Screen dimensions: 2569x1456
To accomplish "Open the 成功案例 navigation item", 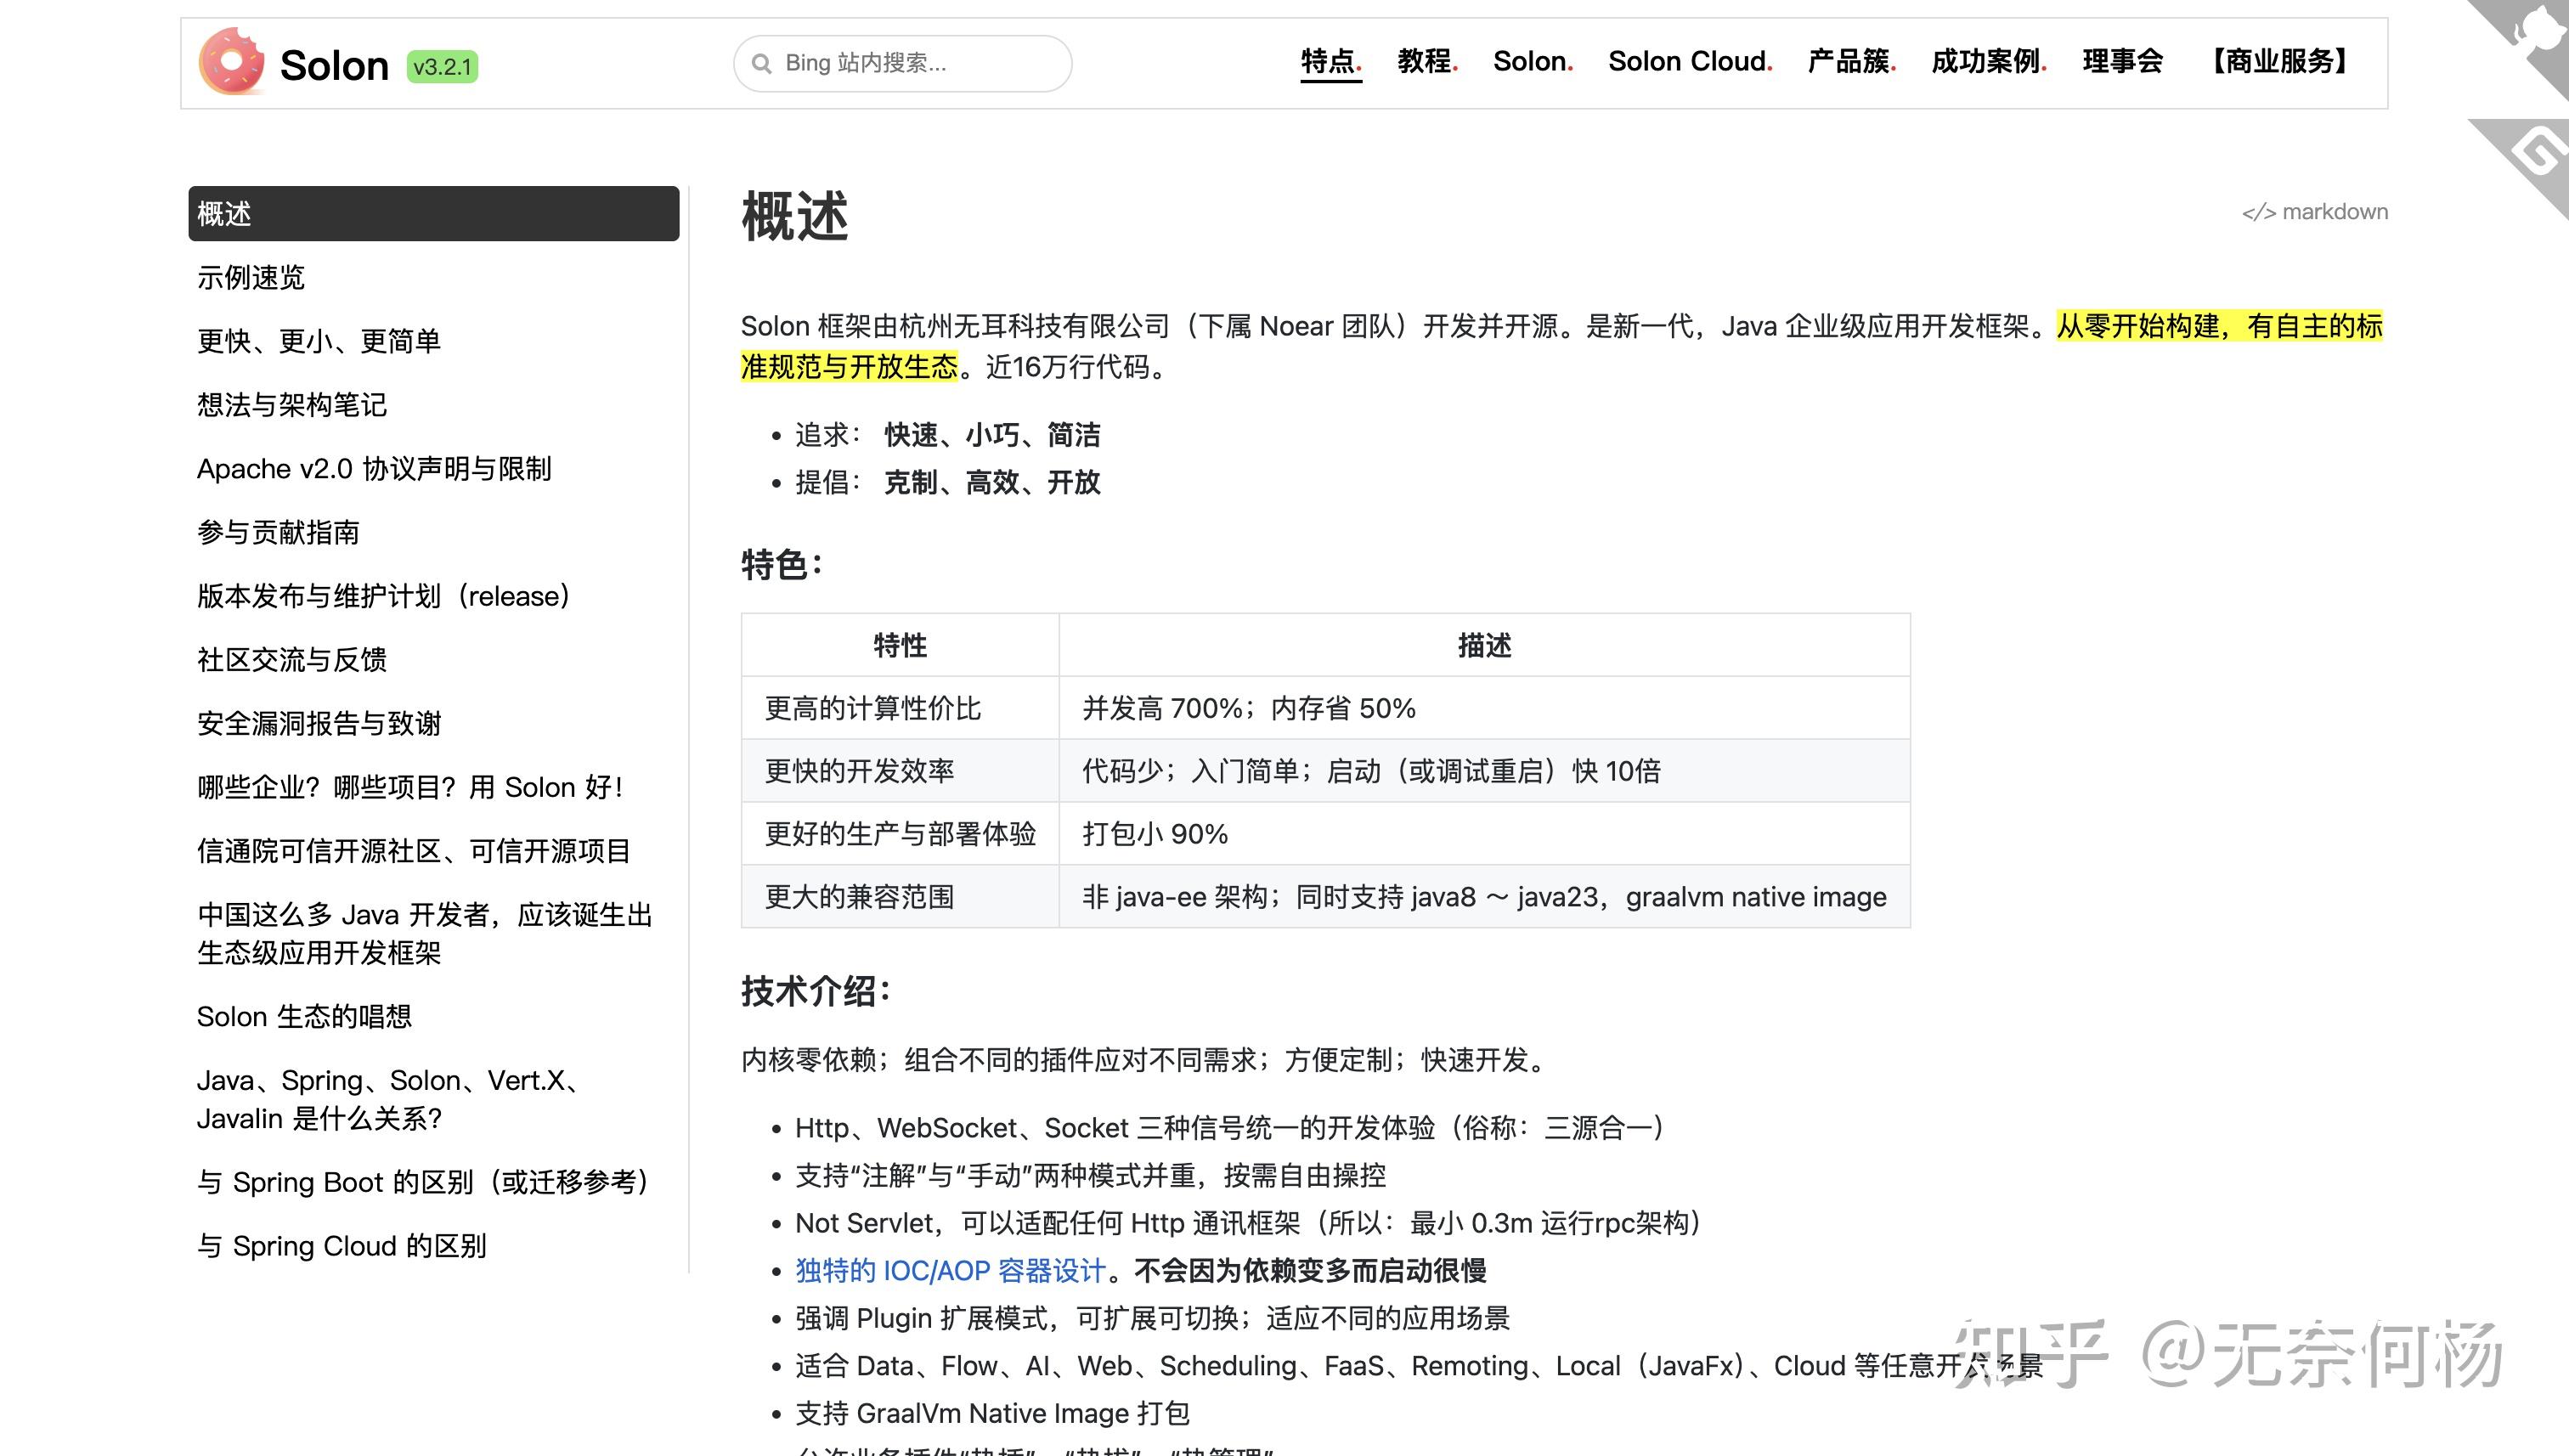I will point(1985,62).
